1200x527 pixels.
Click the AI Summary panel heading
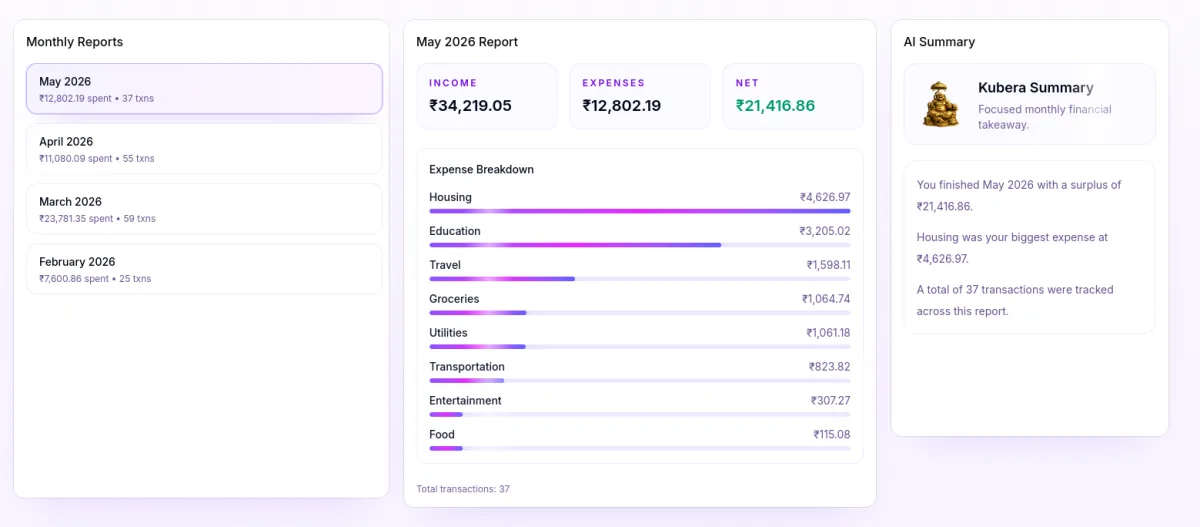tap(939, 42)
